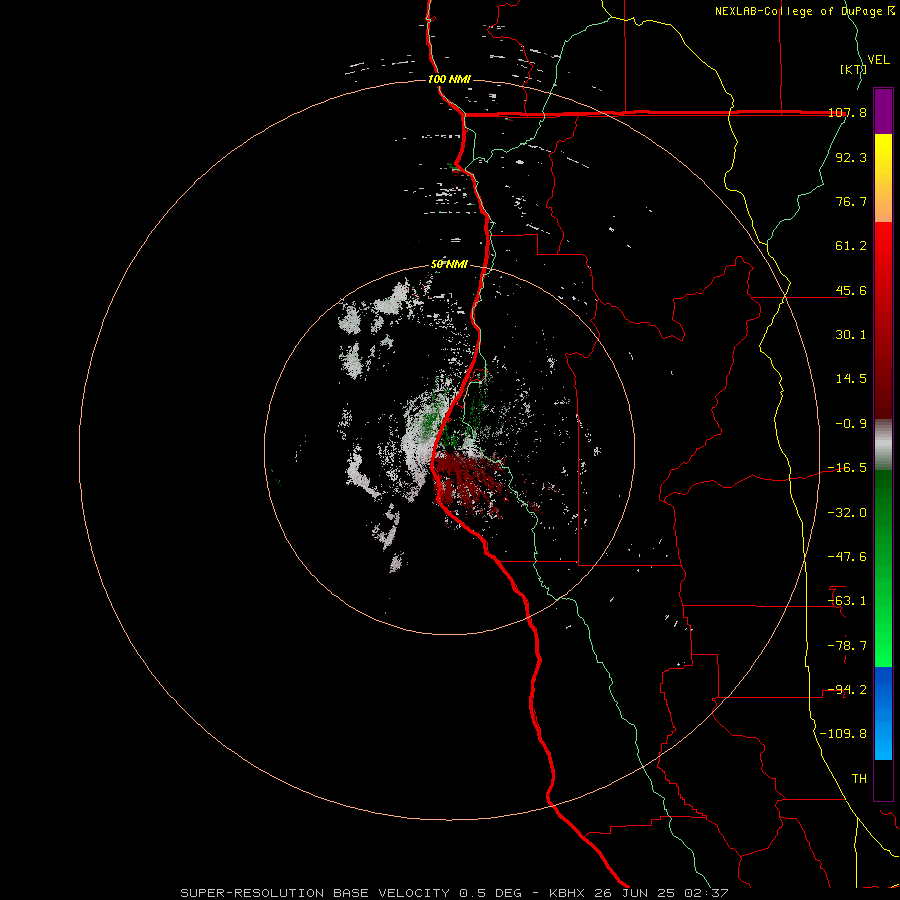Click the green inbound velocity echo near coast

click(429, 424)
